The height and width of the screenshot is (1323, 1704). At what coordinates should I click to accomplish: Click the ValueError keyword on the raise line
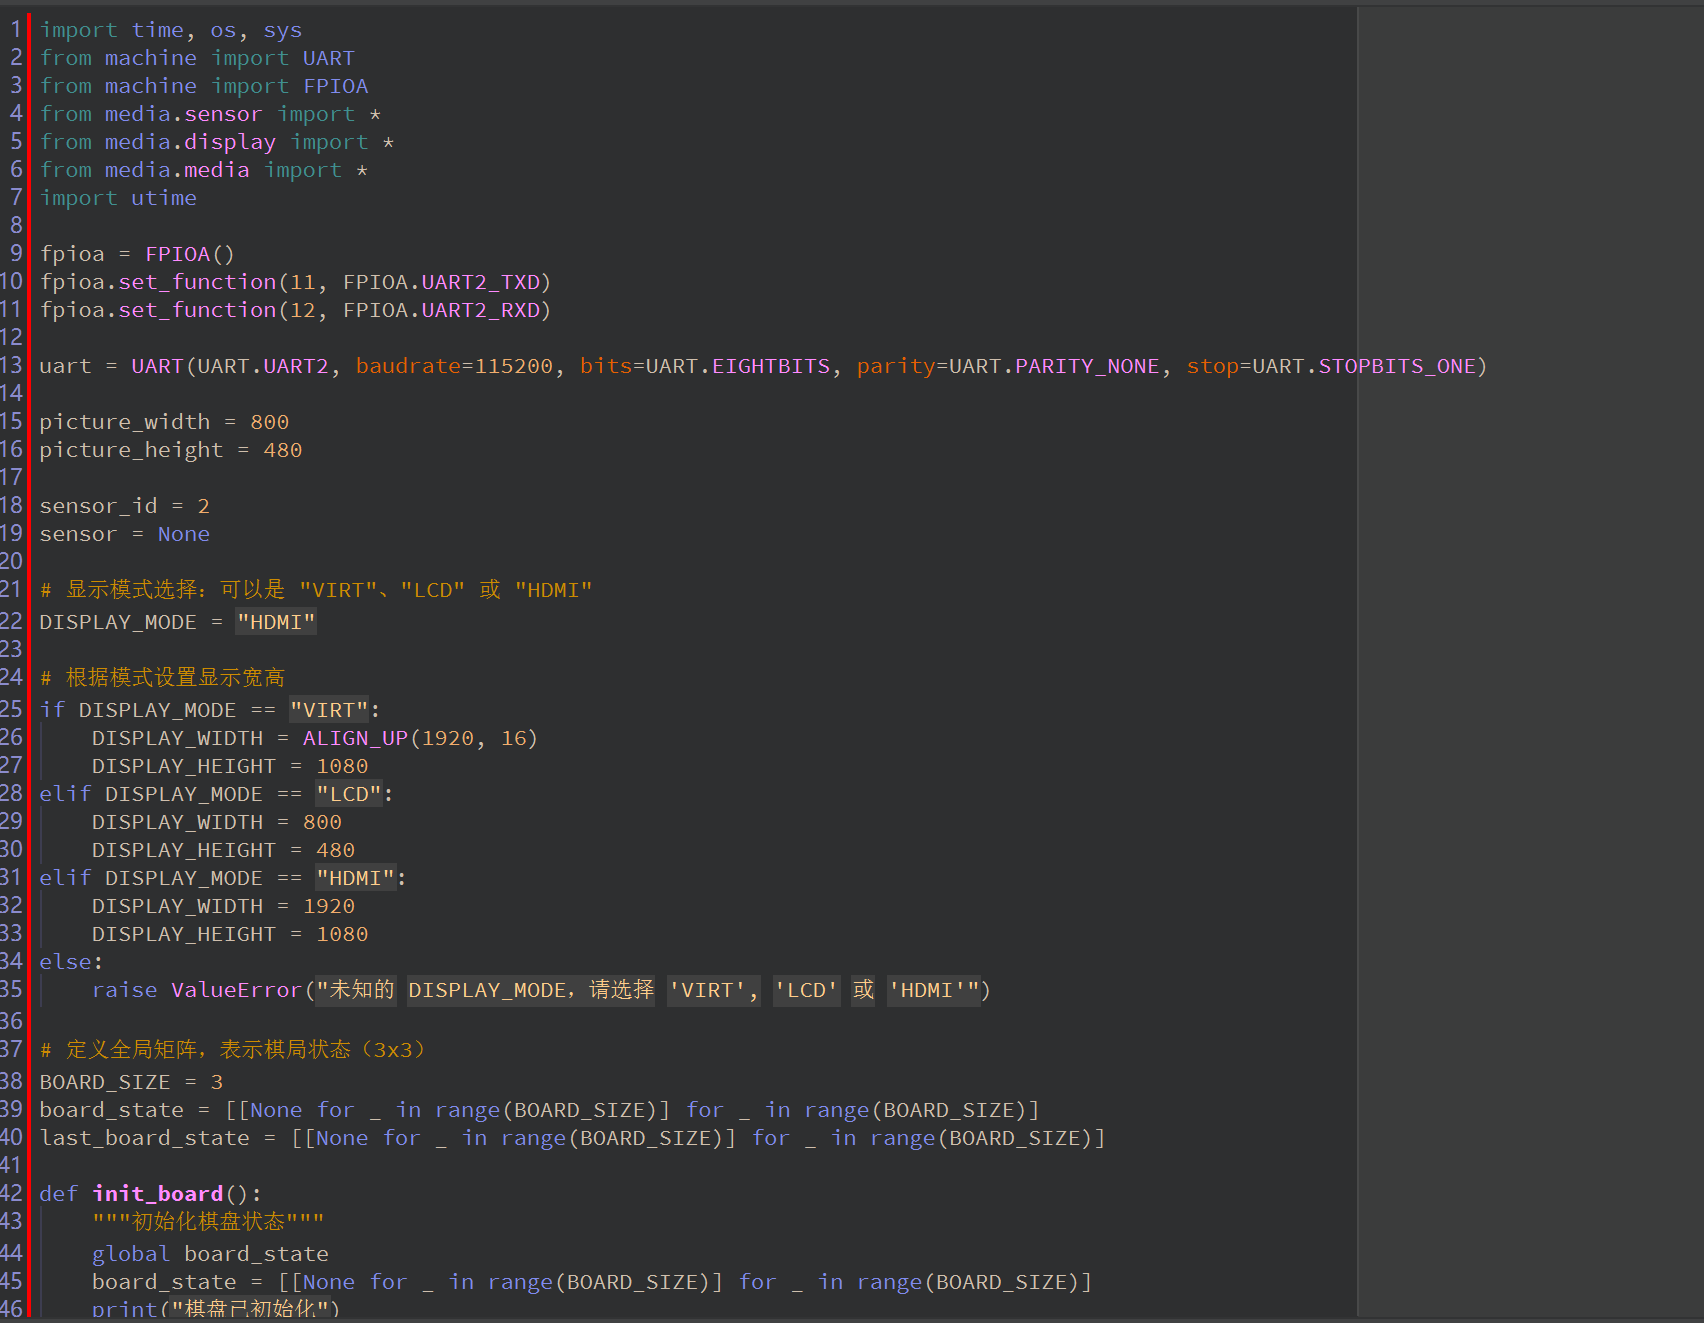[236, 990]
